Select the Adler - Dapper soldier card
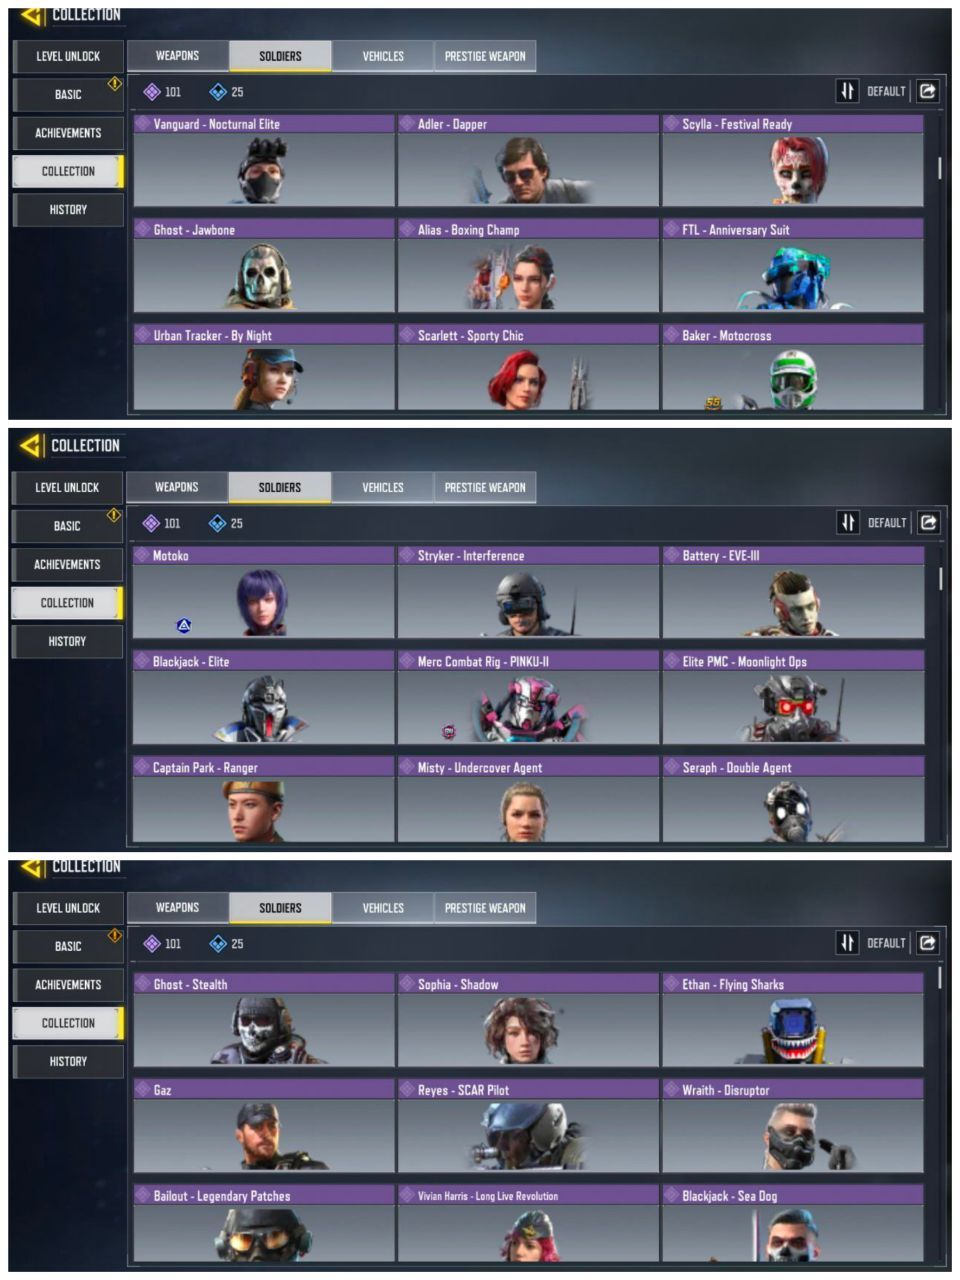The width and height of the screenshot is (960, 1280). tap(528, 160)
